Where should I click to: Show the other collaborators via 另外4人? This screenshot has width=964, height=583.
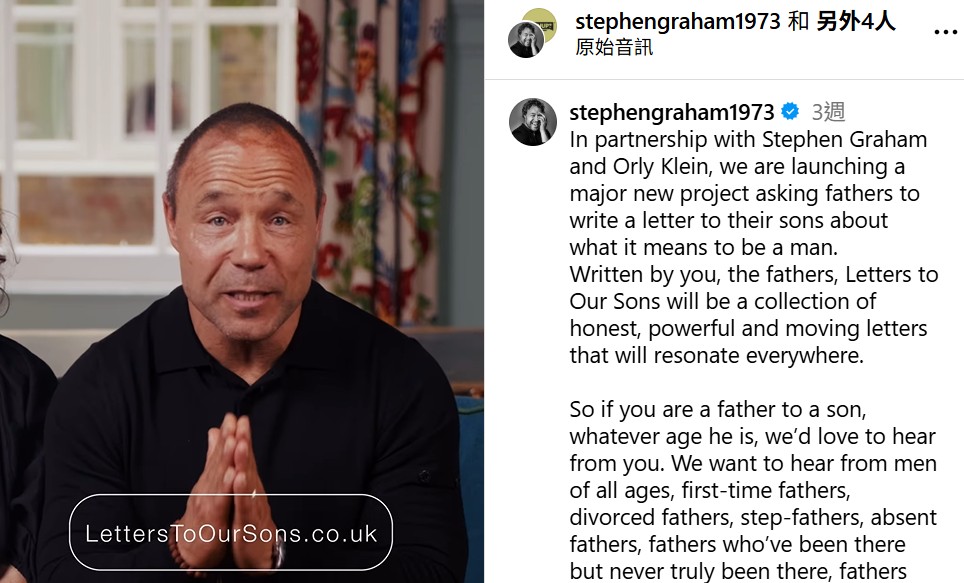pyautogui.click(x=855, y=22)
